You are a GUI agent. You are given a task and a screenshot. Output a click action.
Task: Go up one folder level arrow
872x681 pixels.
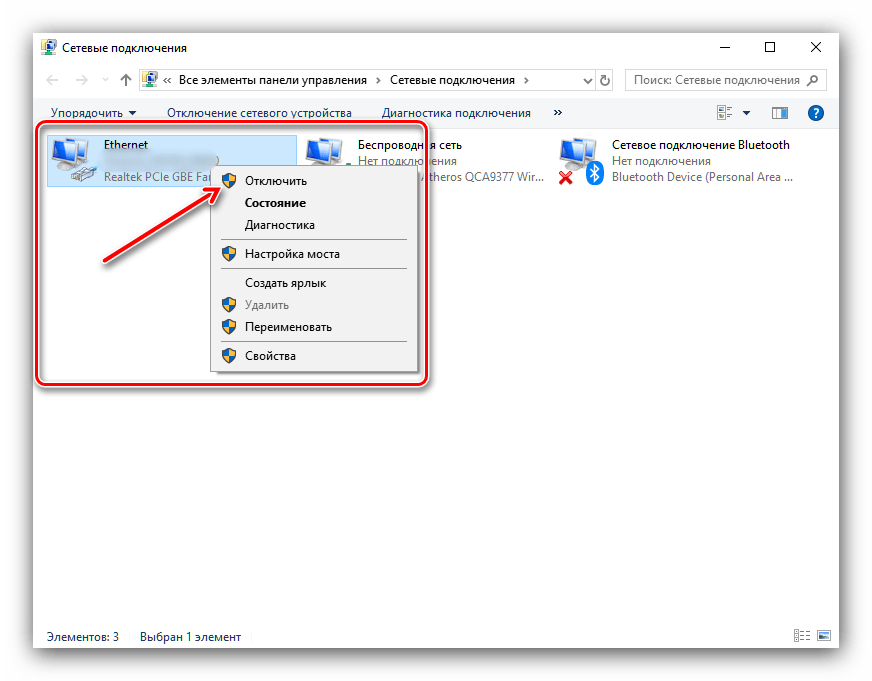point(126,80)
